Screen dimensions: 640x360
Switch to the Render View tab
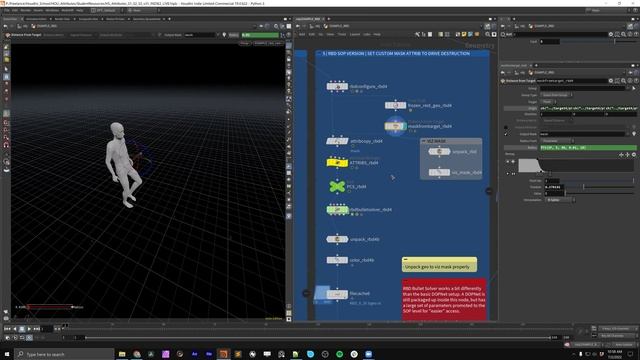pos(62,19)
